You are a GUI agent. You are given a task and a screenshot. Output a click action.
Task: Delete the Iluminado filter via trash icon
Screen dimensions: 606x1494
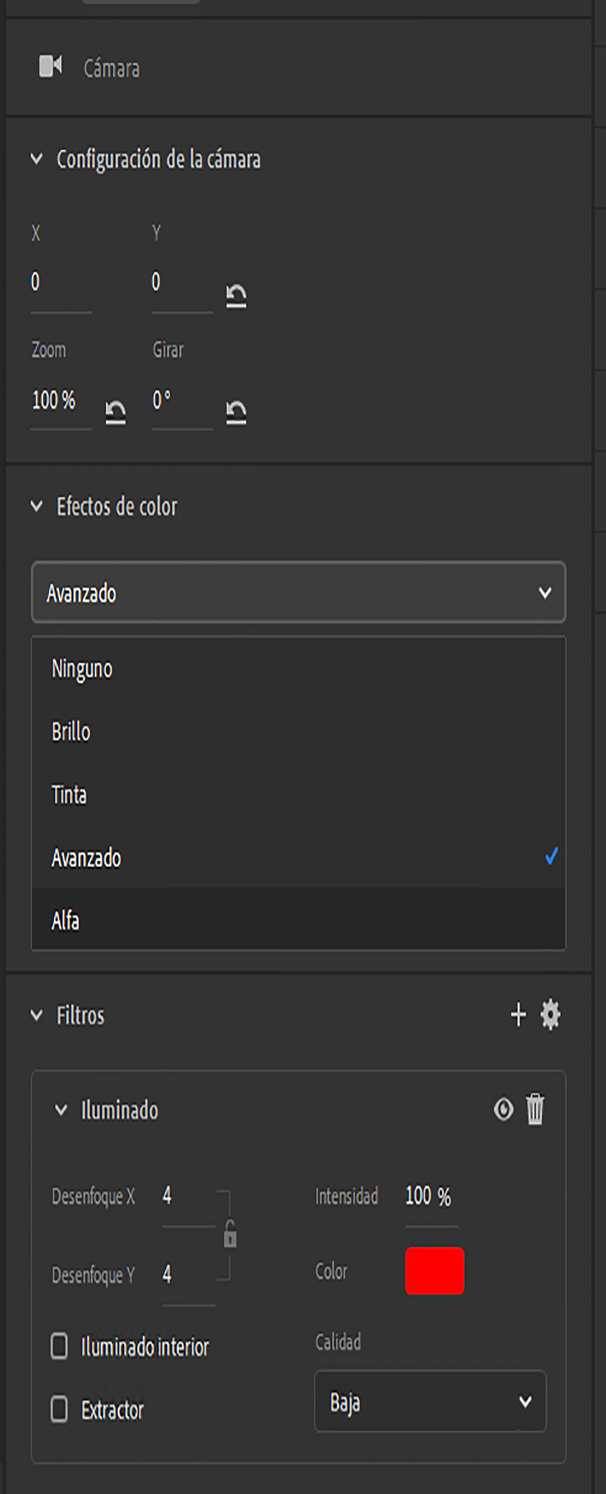tap(536, 1109)
